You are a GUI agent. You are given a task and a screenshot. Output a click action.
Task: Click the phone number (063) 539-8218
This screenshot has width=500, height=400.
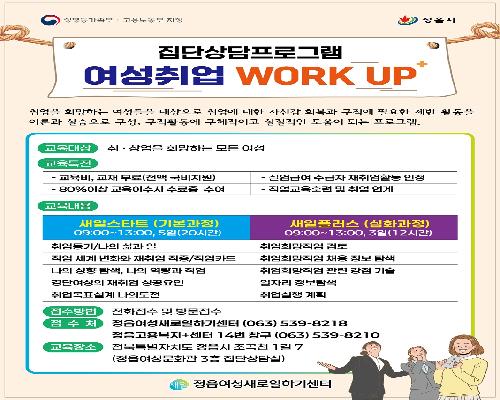(295, 323)
